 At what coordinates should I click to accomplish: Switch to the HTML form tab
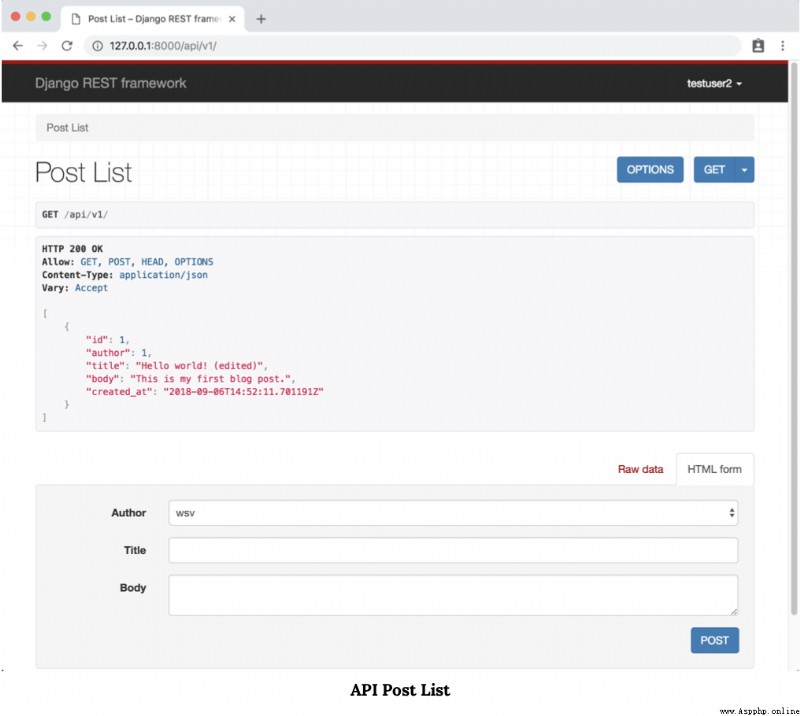pyautogui.click(x=714, y=469)
